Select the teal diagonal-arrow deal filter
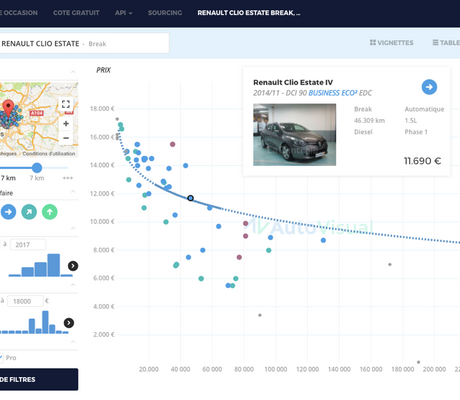460x400 pixels. [29, 212]
